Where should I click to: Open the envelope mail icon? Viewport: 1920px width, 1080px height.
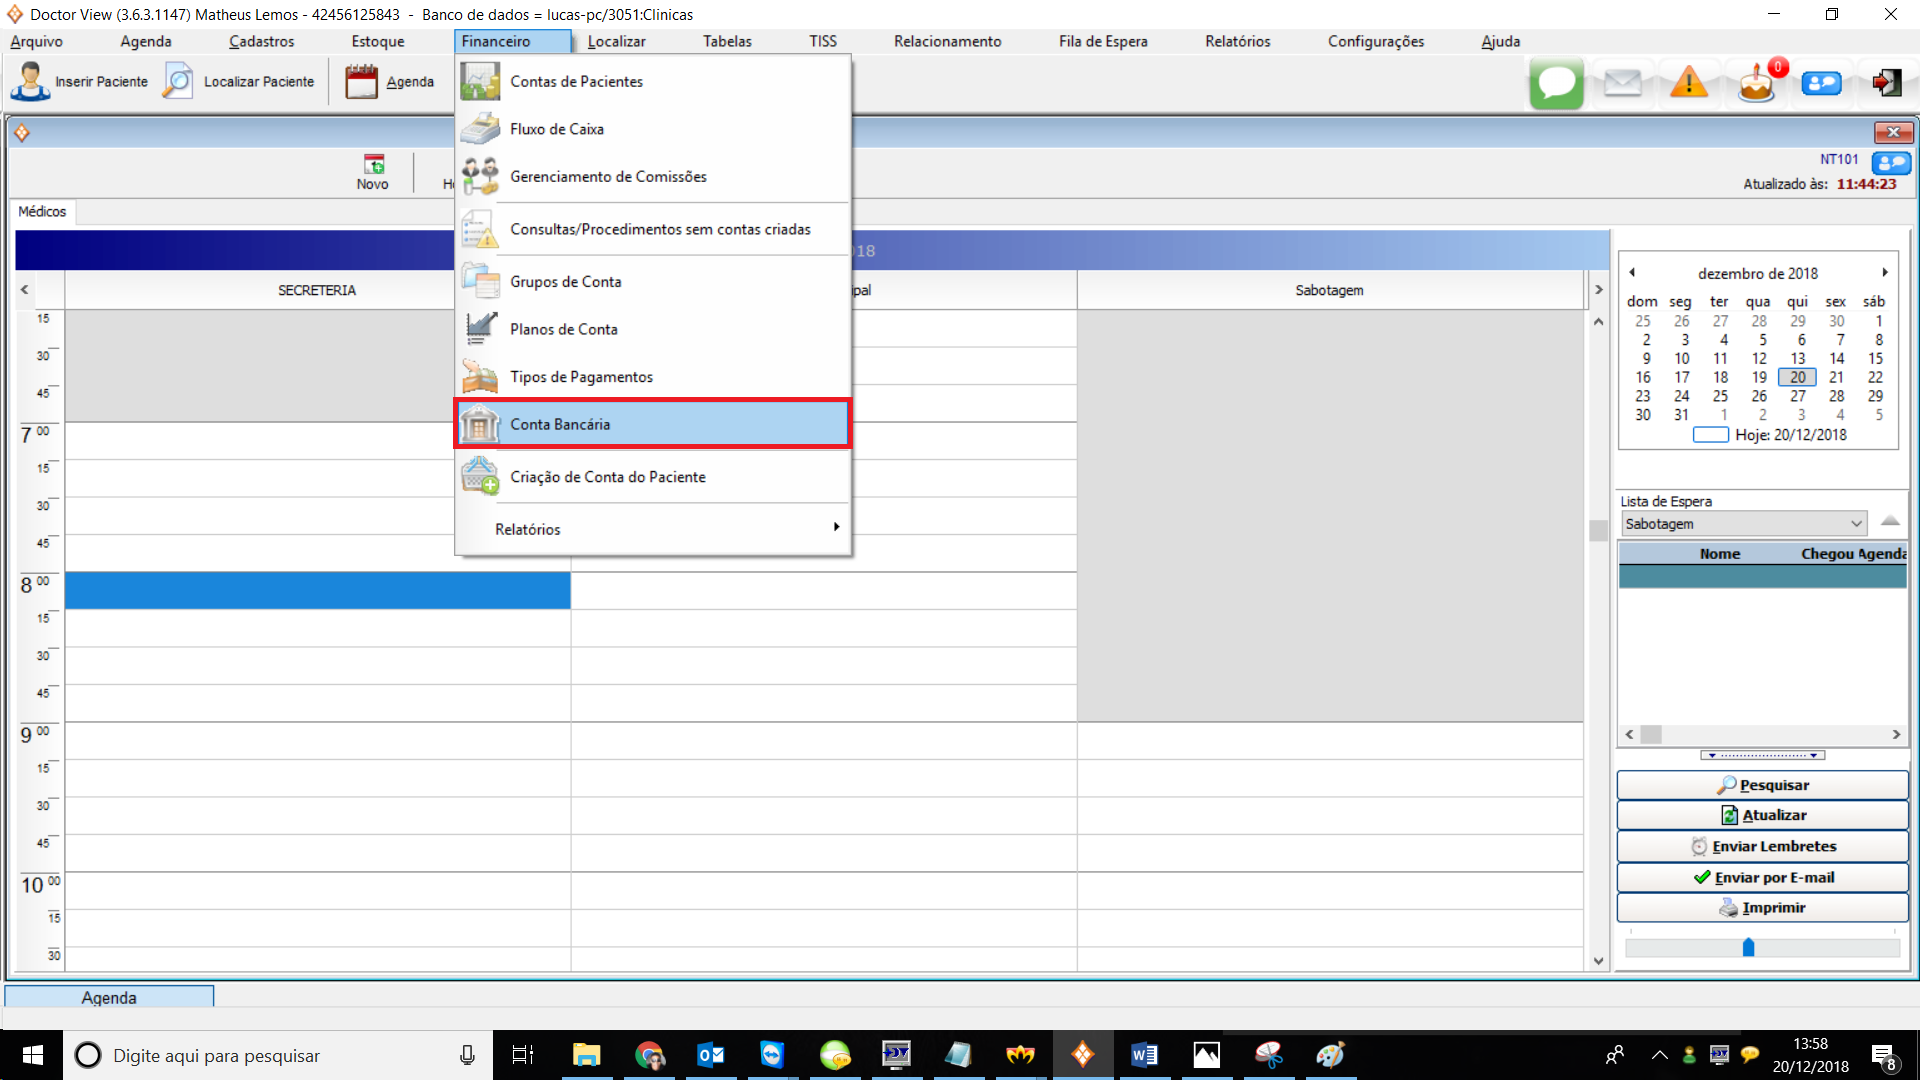point(1622,83)
